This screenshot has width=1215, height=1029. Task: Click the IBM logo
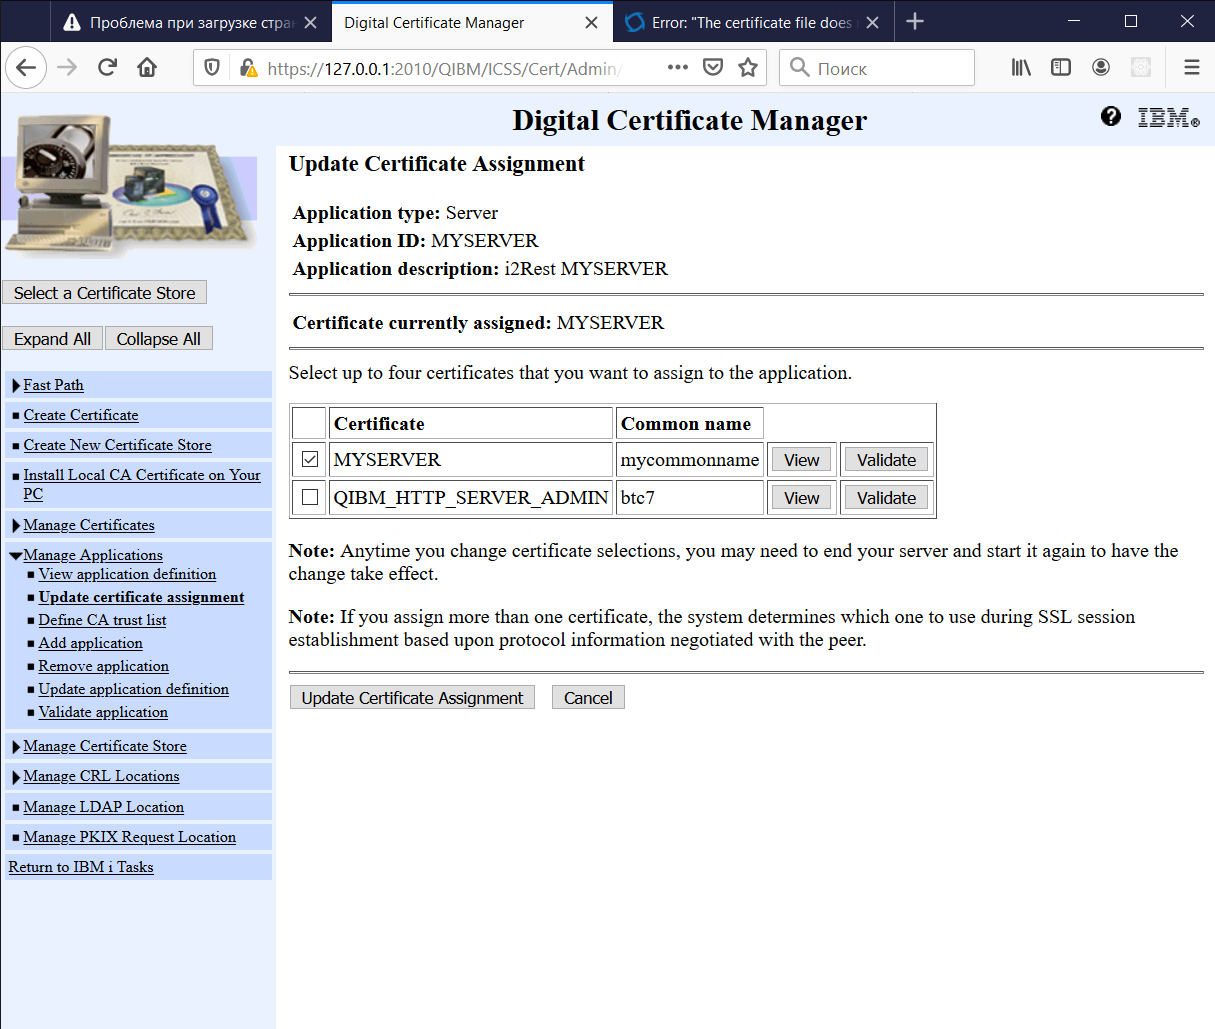(1168, 117)
